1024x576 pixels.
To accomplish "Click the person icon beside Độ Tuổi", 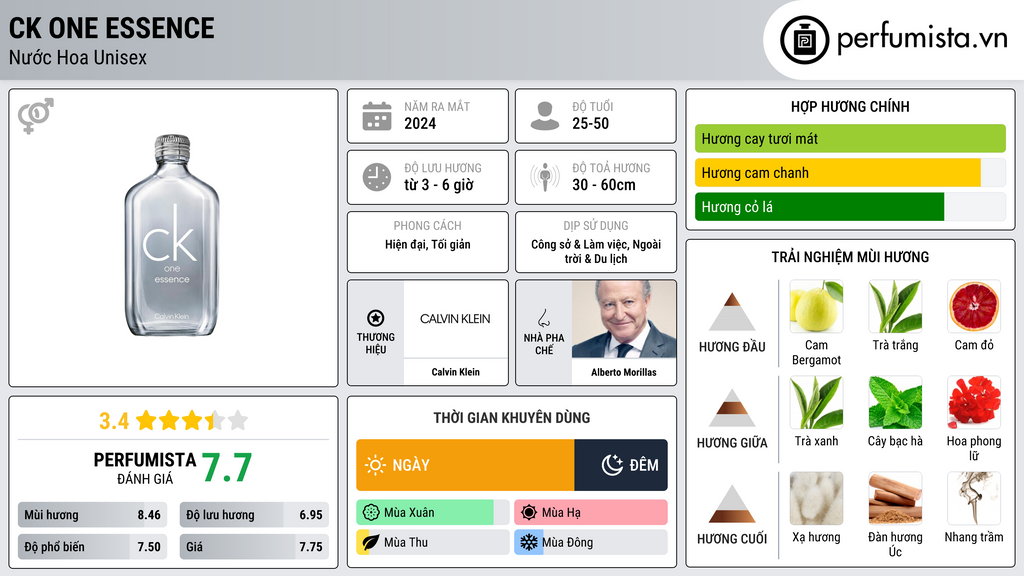I will click(x=544, y=116).
